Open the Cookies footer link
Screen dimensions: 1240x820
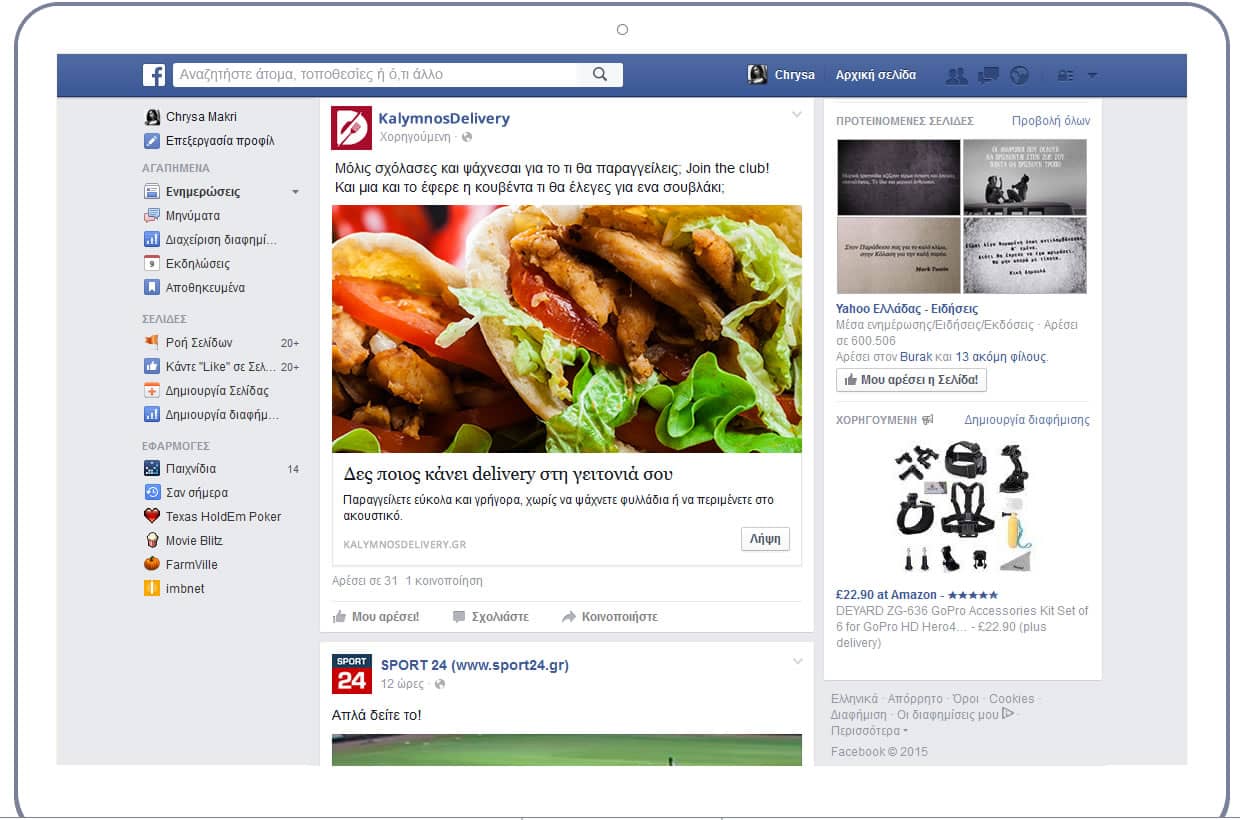pyautogui.click(x=1011, y=699)
